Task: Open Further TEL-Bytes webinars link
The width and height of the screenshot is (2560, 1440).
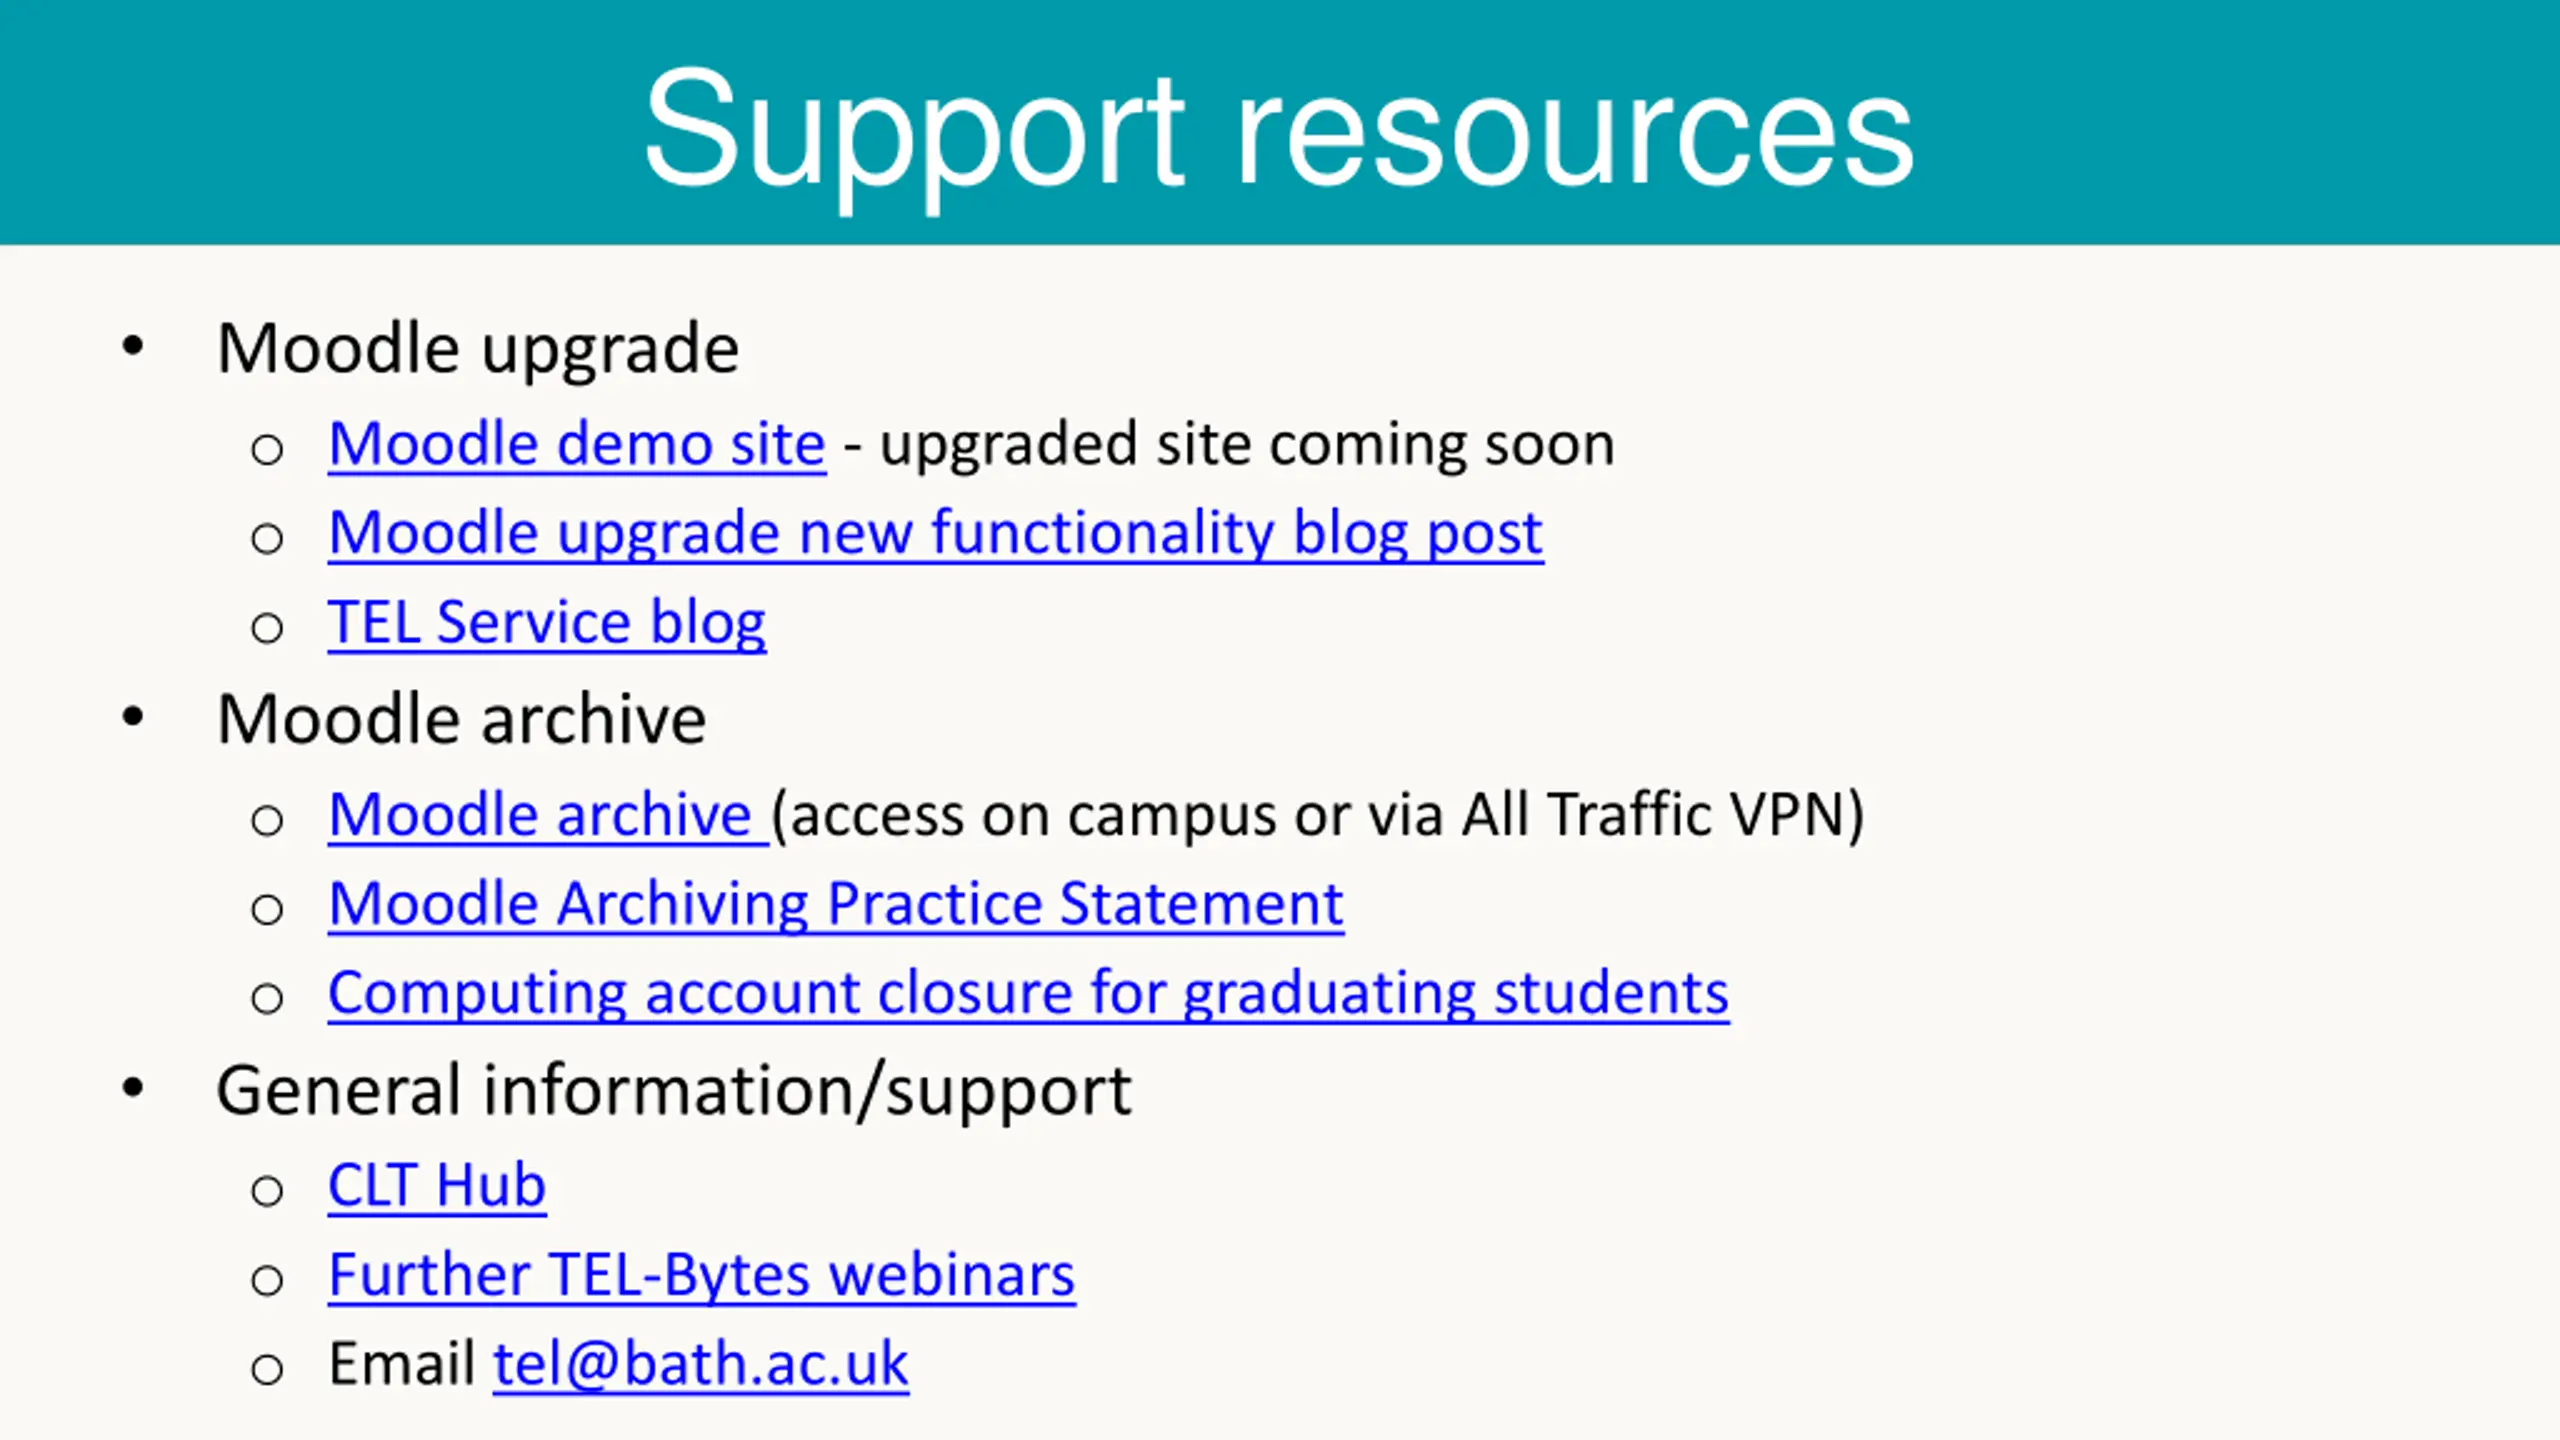Action: click(702, 1276)
